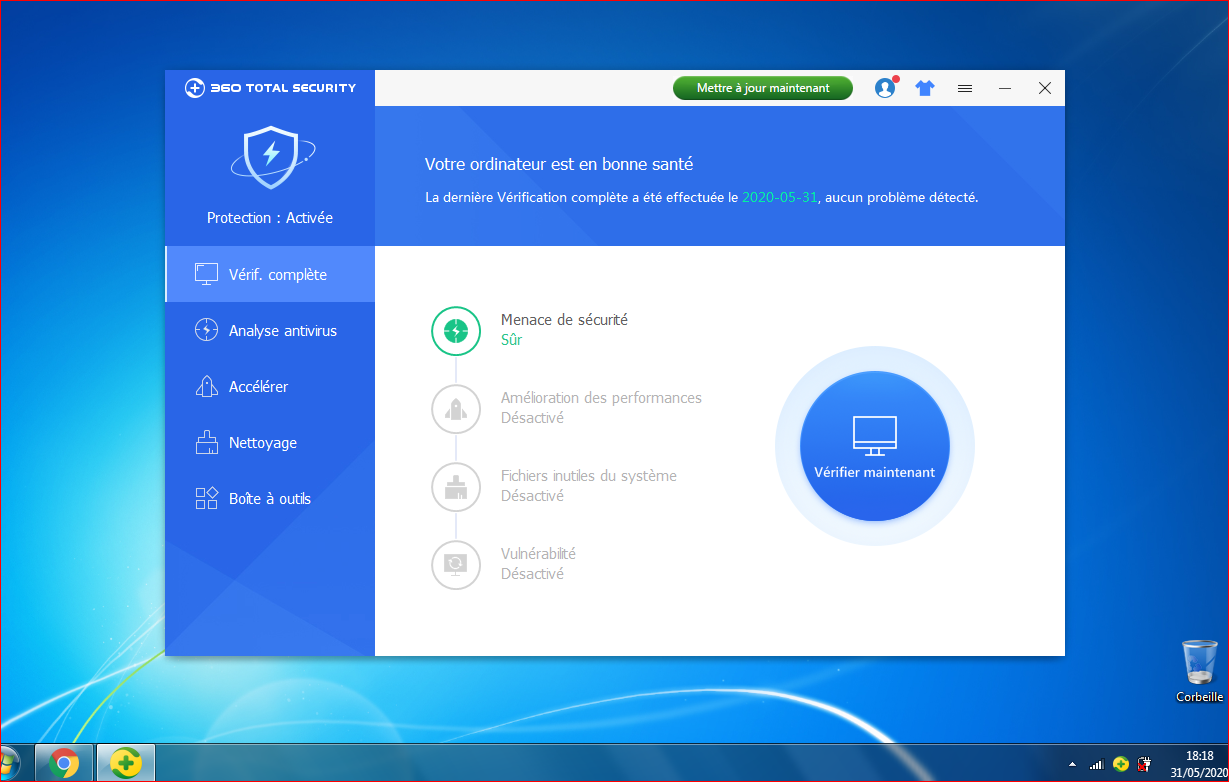Screen dimensions: 1229x782
Task: Click the Vulnérabilité icon
Action: pos(456,564)
